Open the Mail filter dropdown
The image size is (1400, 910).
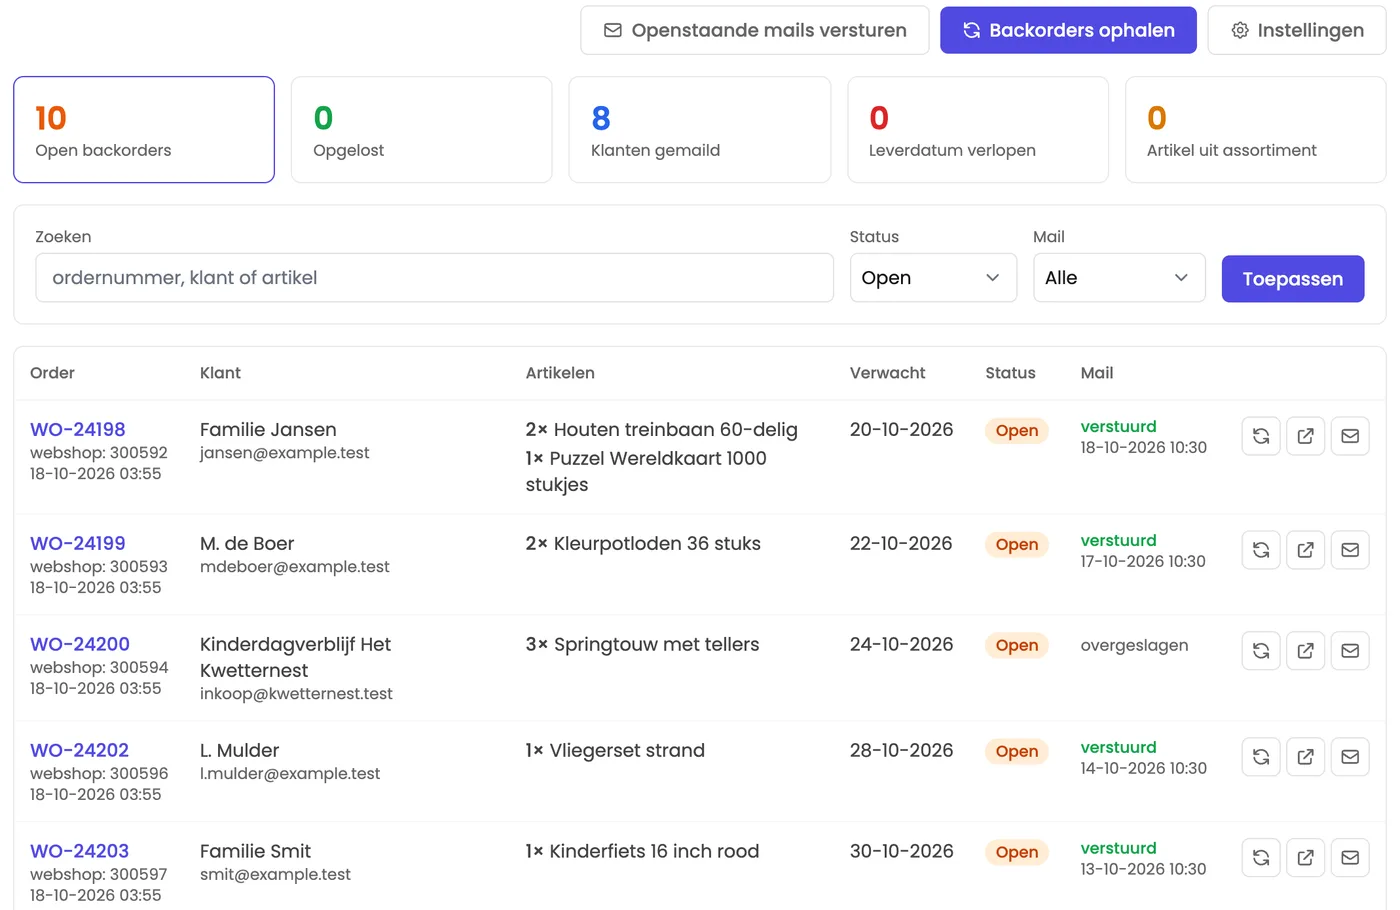coord(1119,278)
